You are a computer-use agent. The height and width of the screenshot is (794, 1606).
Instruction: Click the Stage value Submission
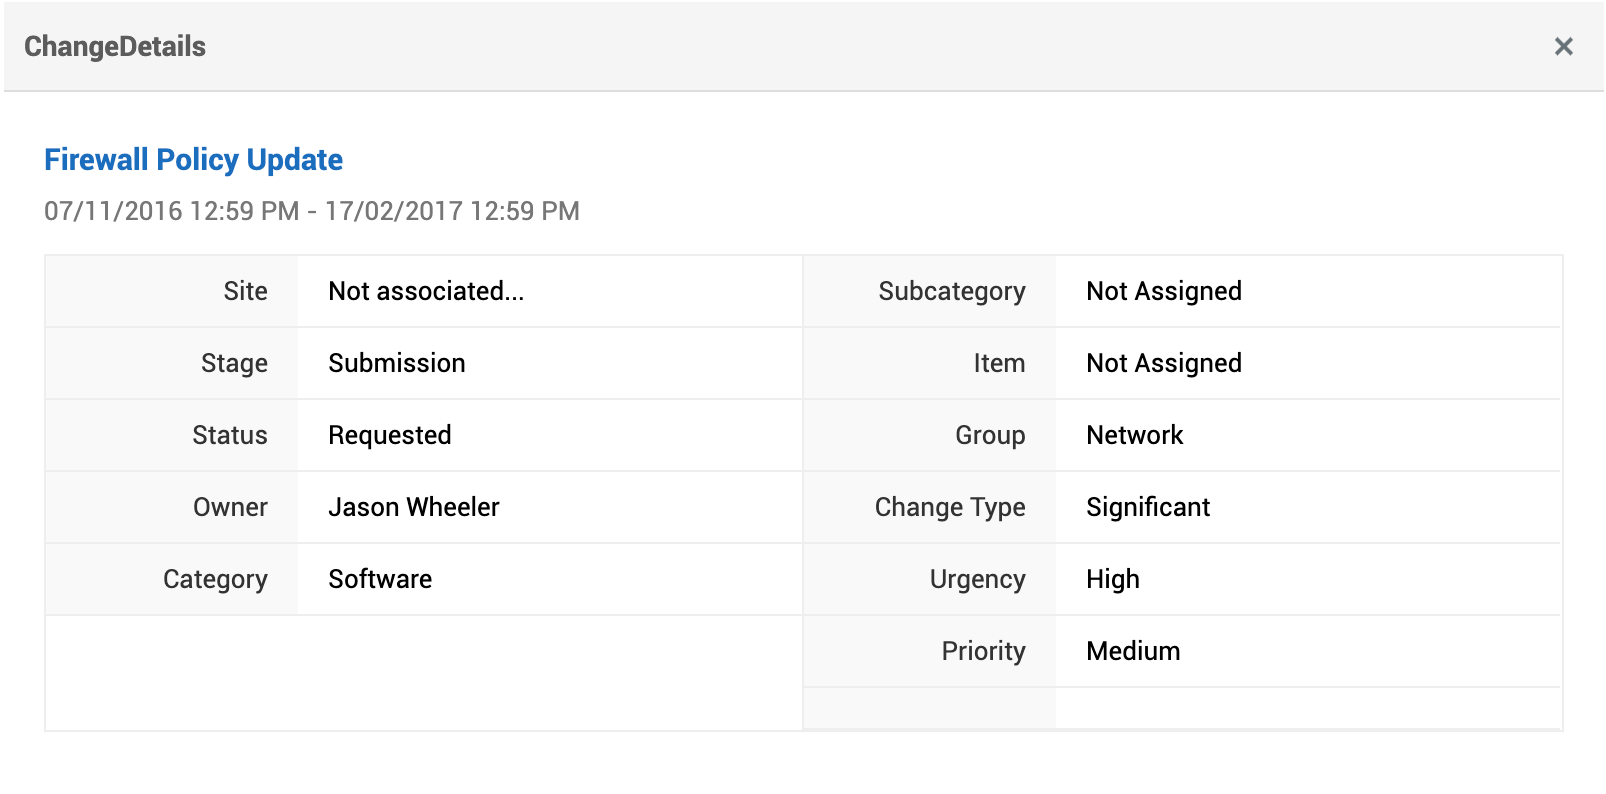pos(397,363)
